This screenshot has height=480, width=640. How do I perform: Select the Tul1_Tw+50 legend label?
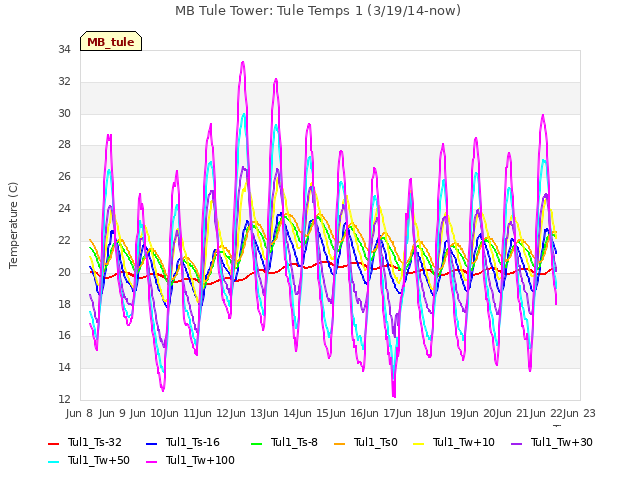pos(99,460)
